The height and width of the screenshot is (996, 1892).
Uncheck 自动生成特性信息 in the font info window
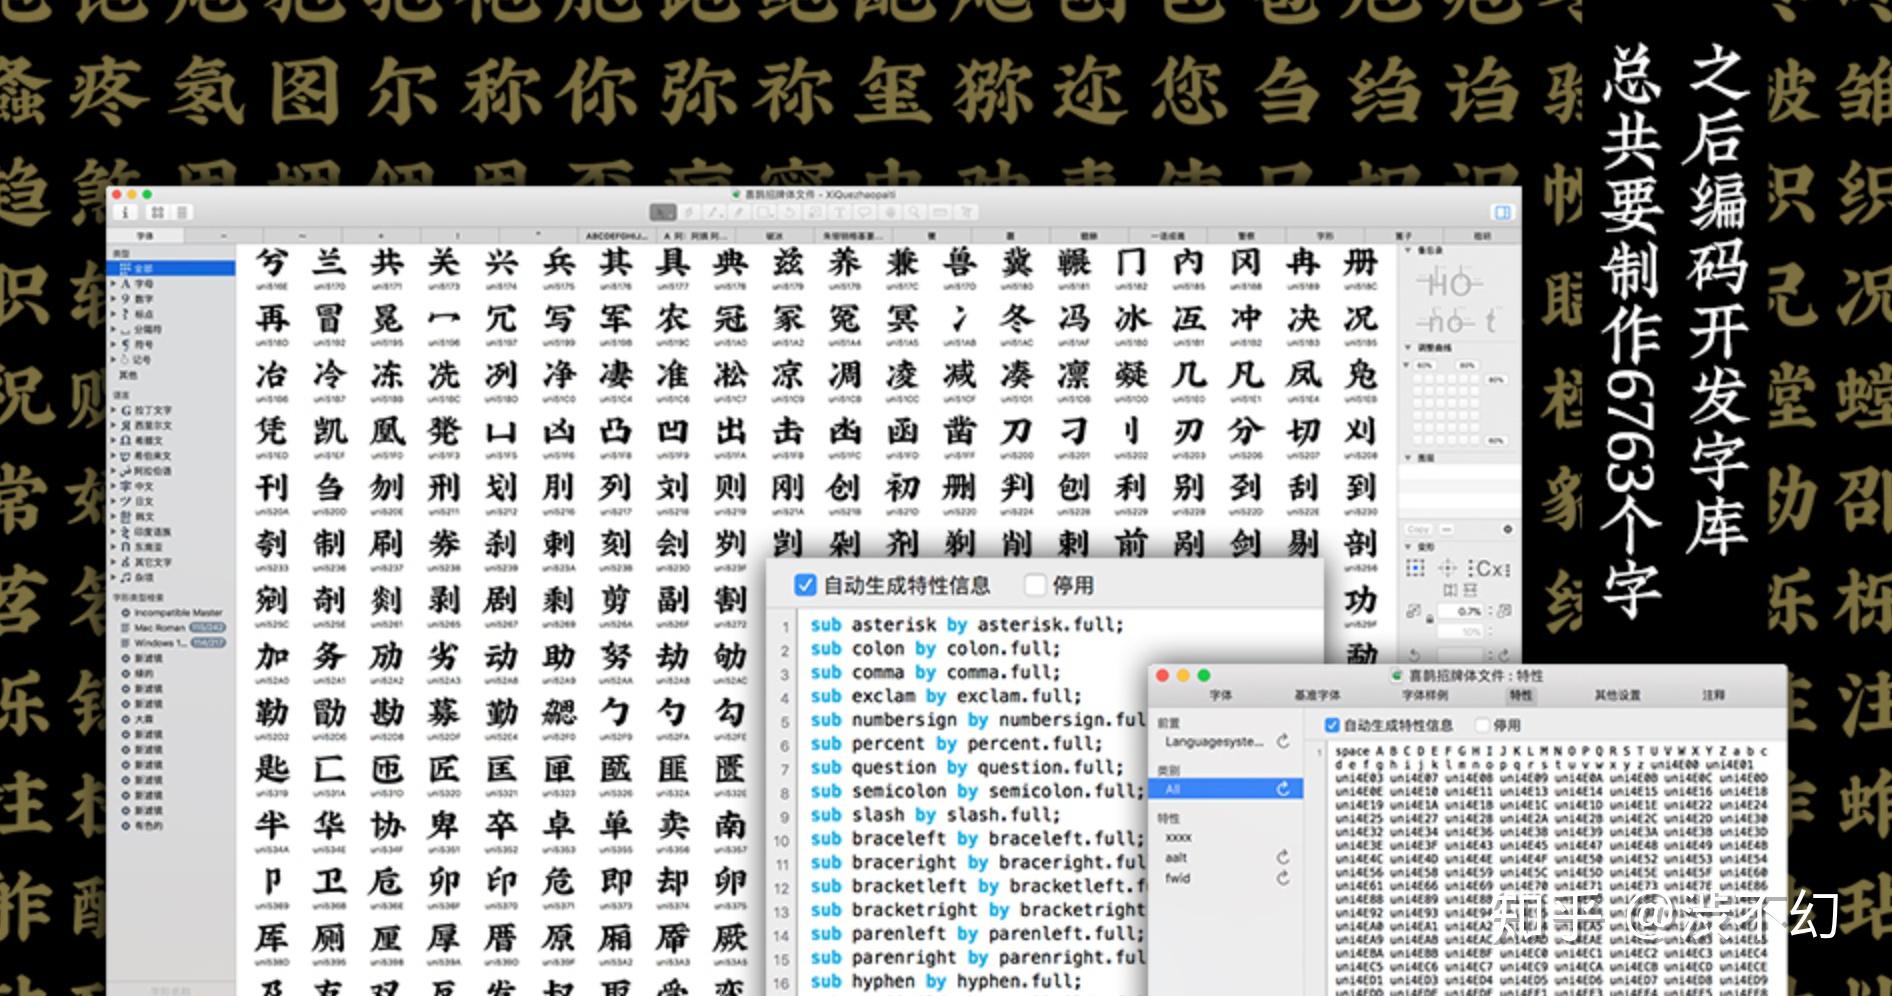pyautogui.click(x=1332, y=725)
